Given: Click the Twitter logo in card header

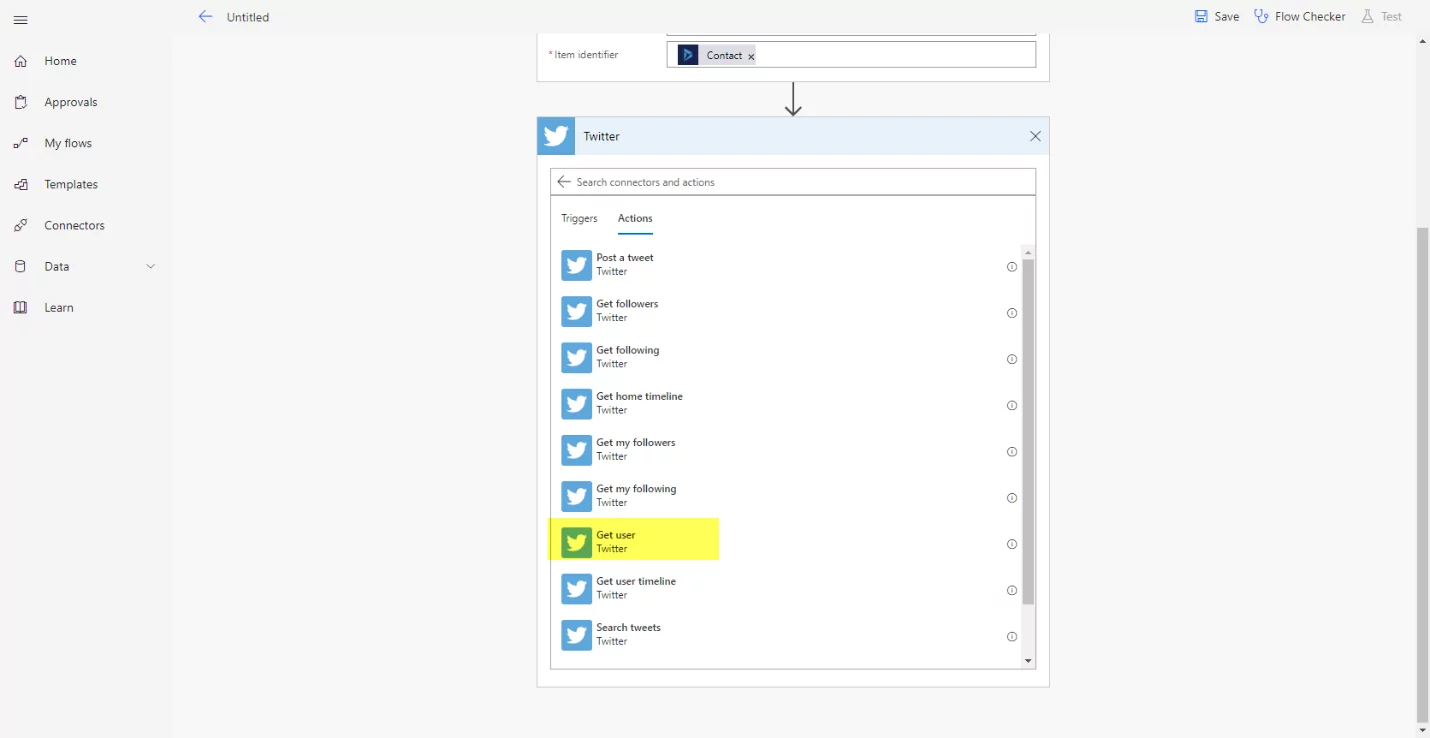Looking at the screenshot, I should tap(556, 136).
